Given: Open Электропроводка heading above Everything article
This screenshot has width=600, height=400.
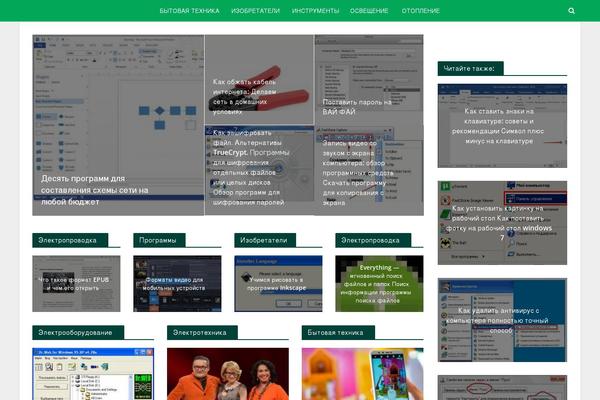Looking at the screenshot, I should point(373,240).
